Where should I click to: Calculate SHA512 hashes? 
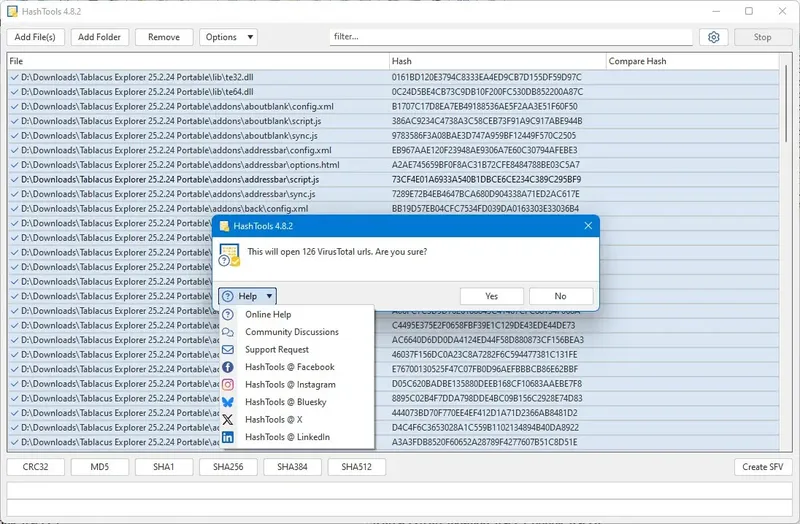[357, 467]
